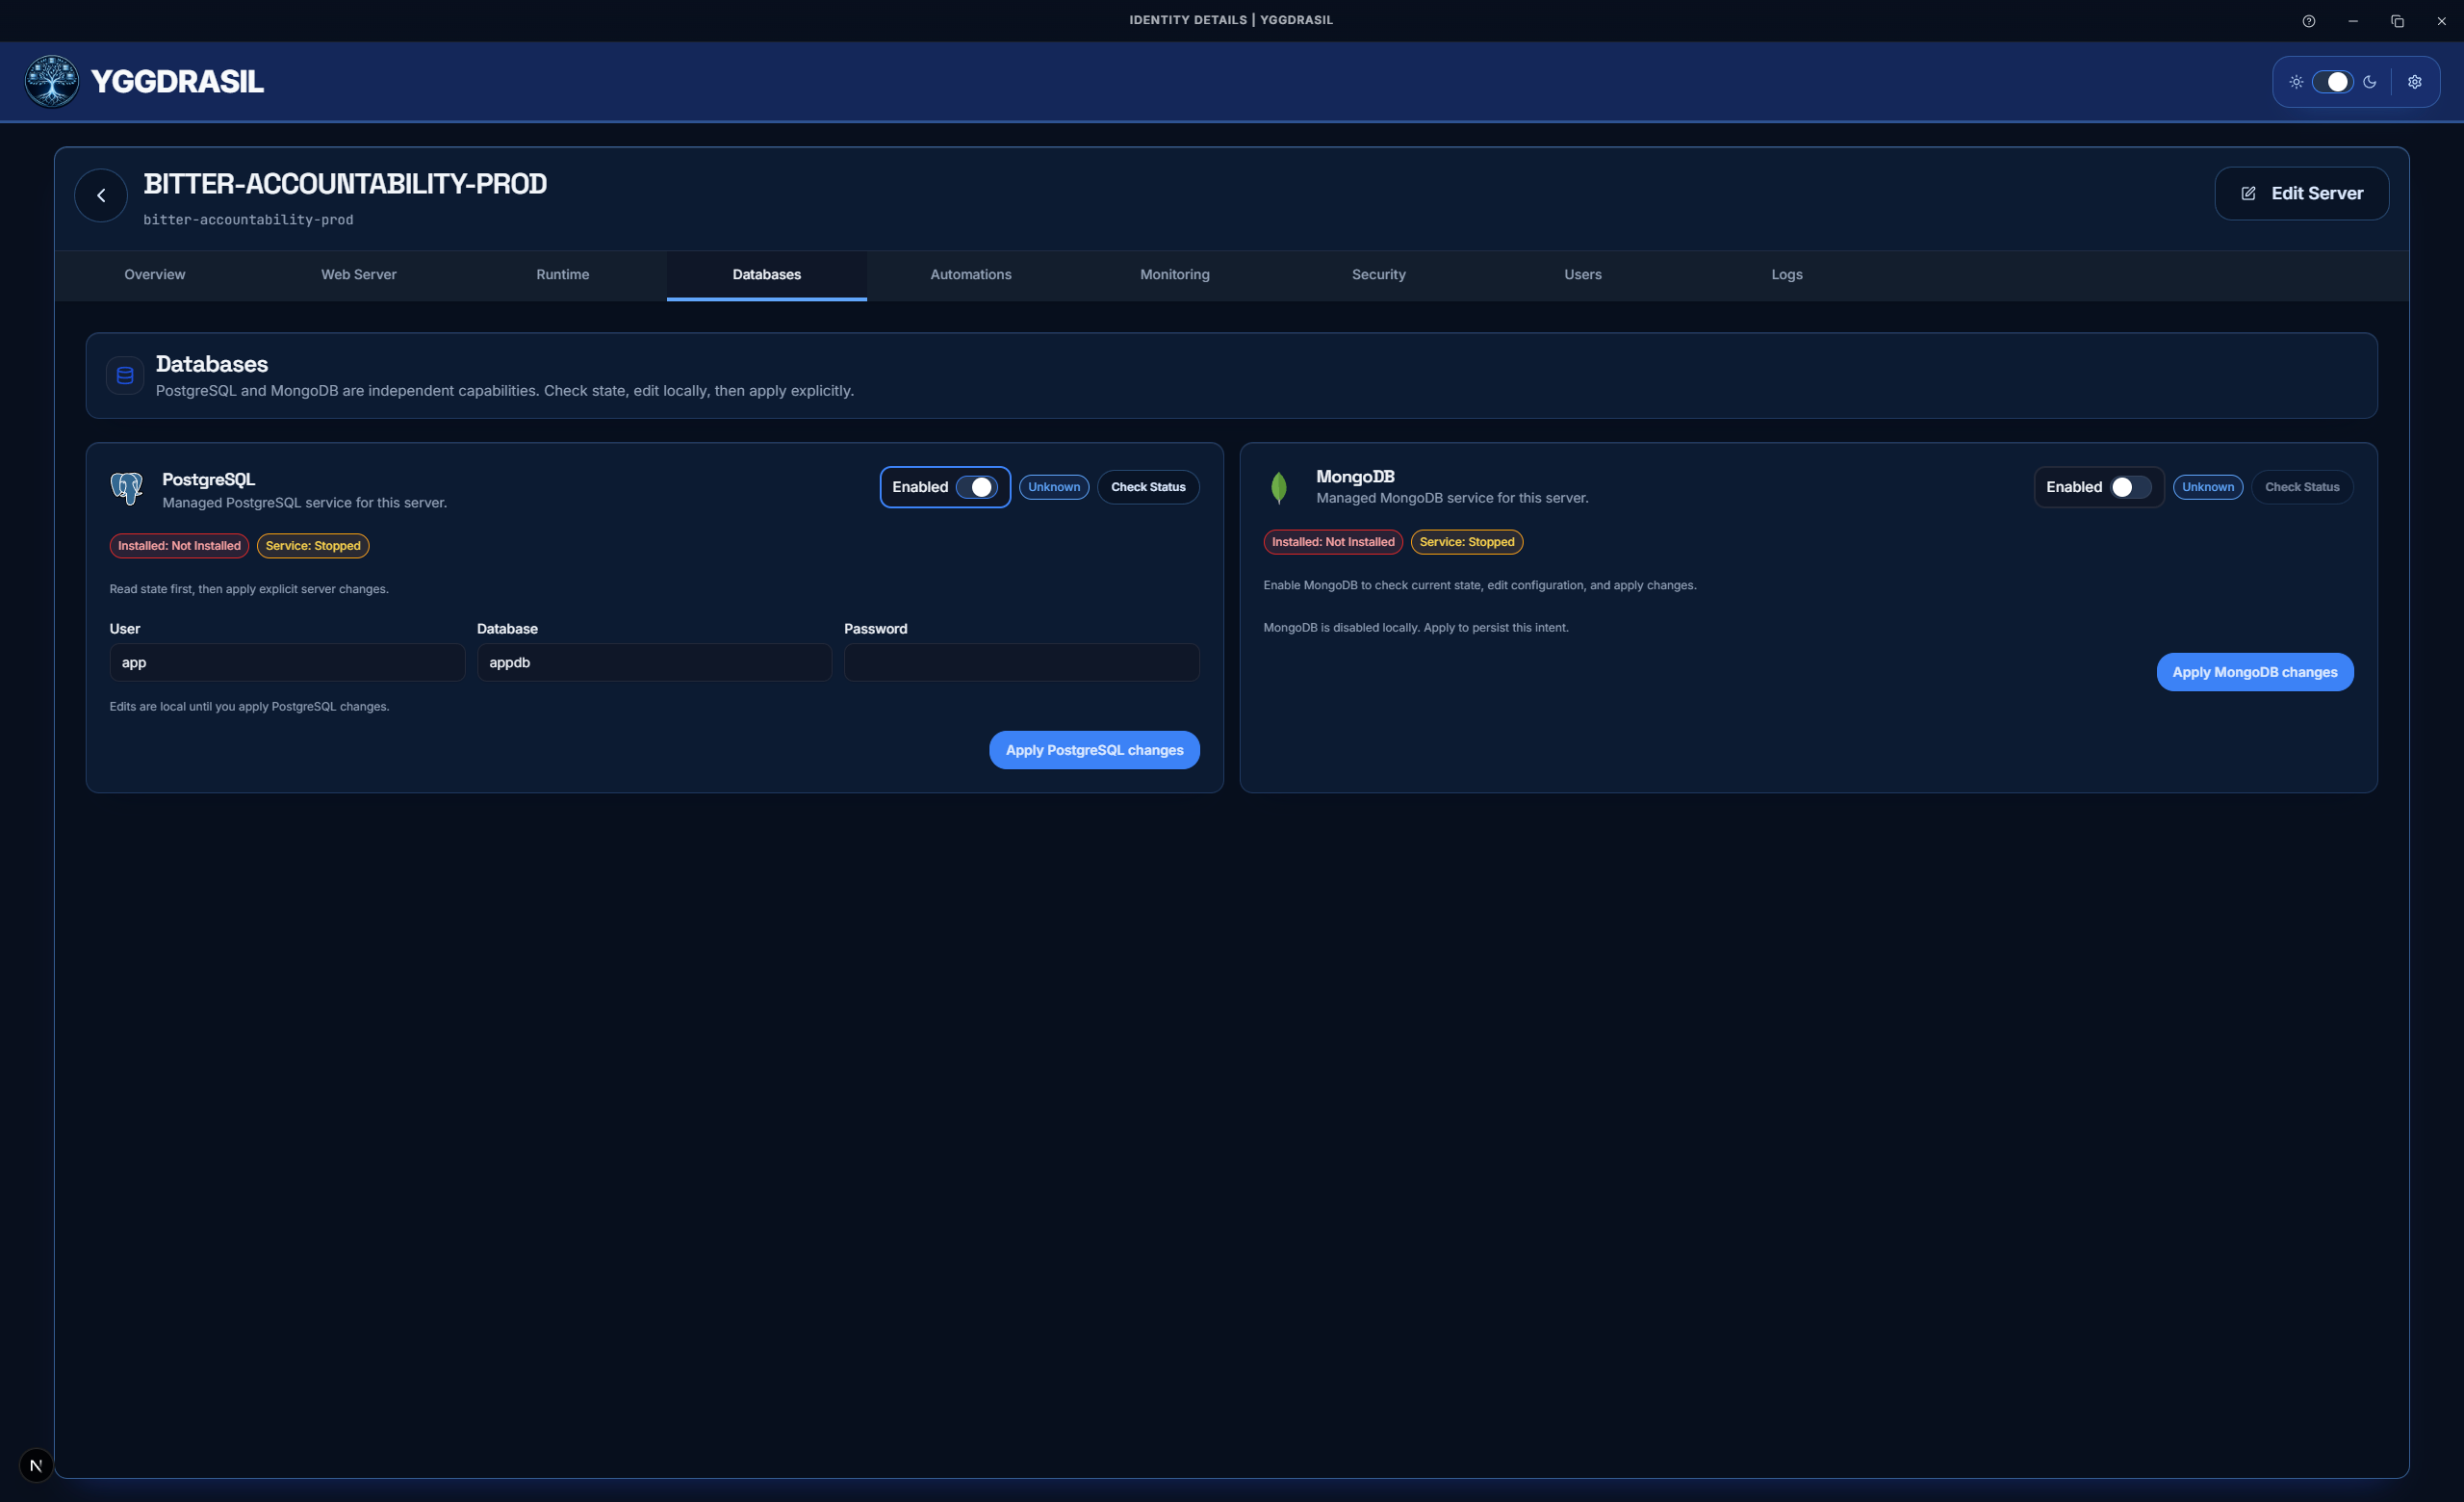Disable the PostgreSQL Enabled toggle

(x=979, y=487)
